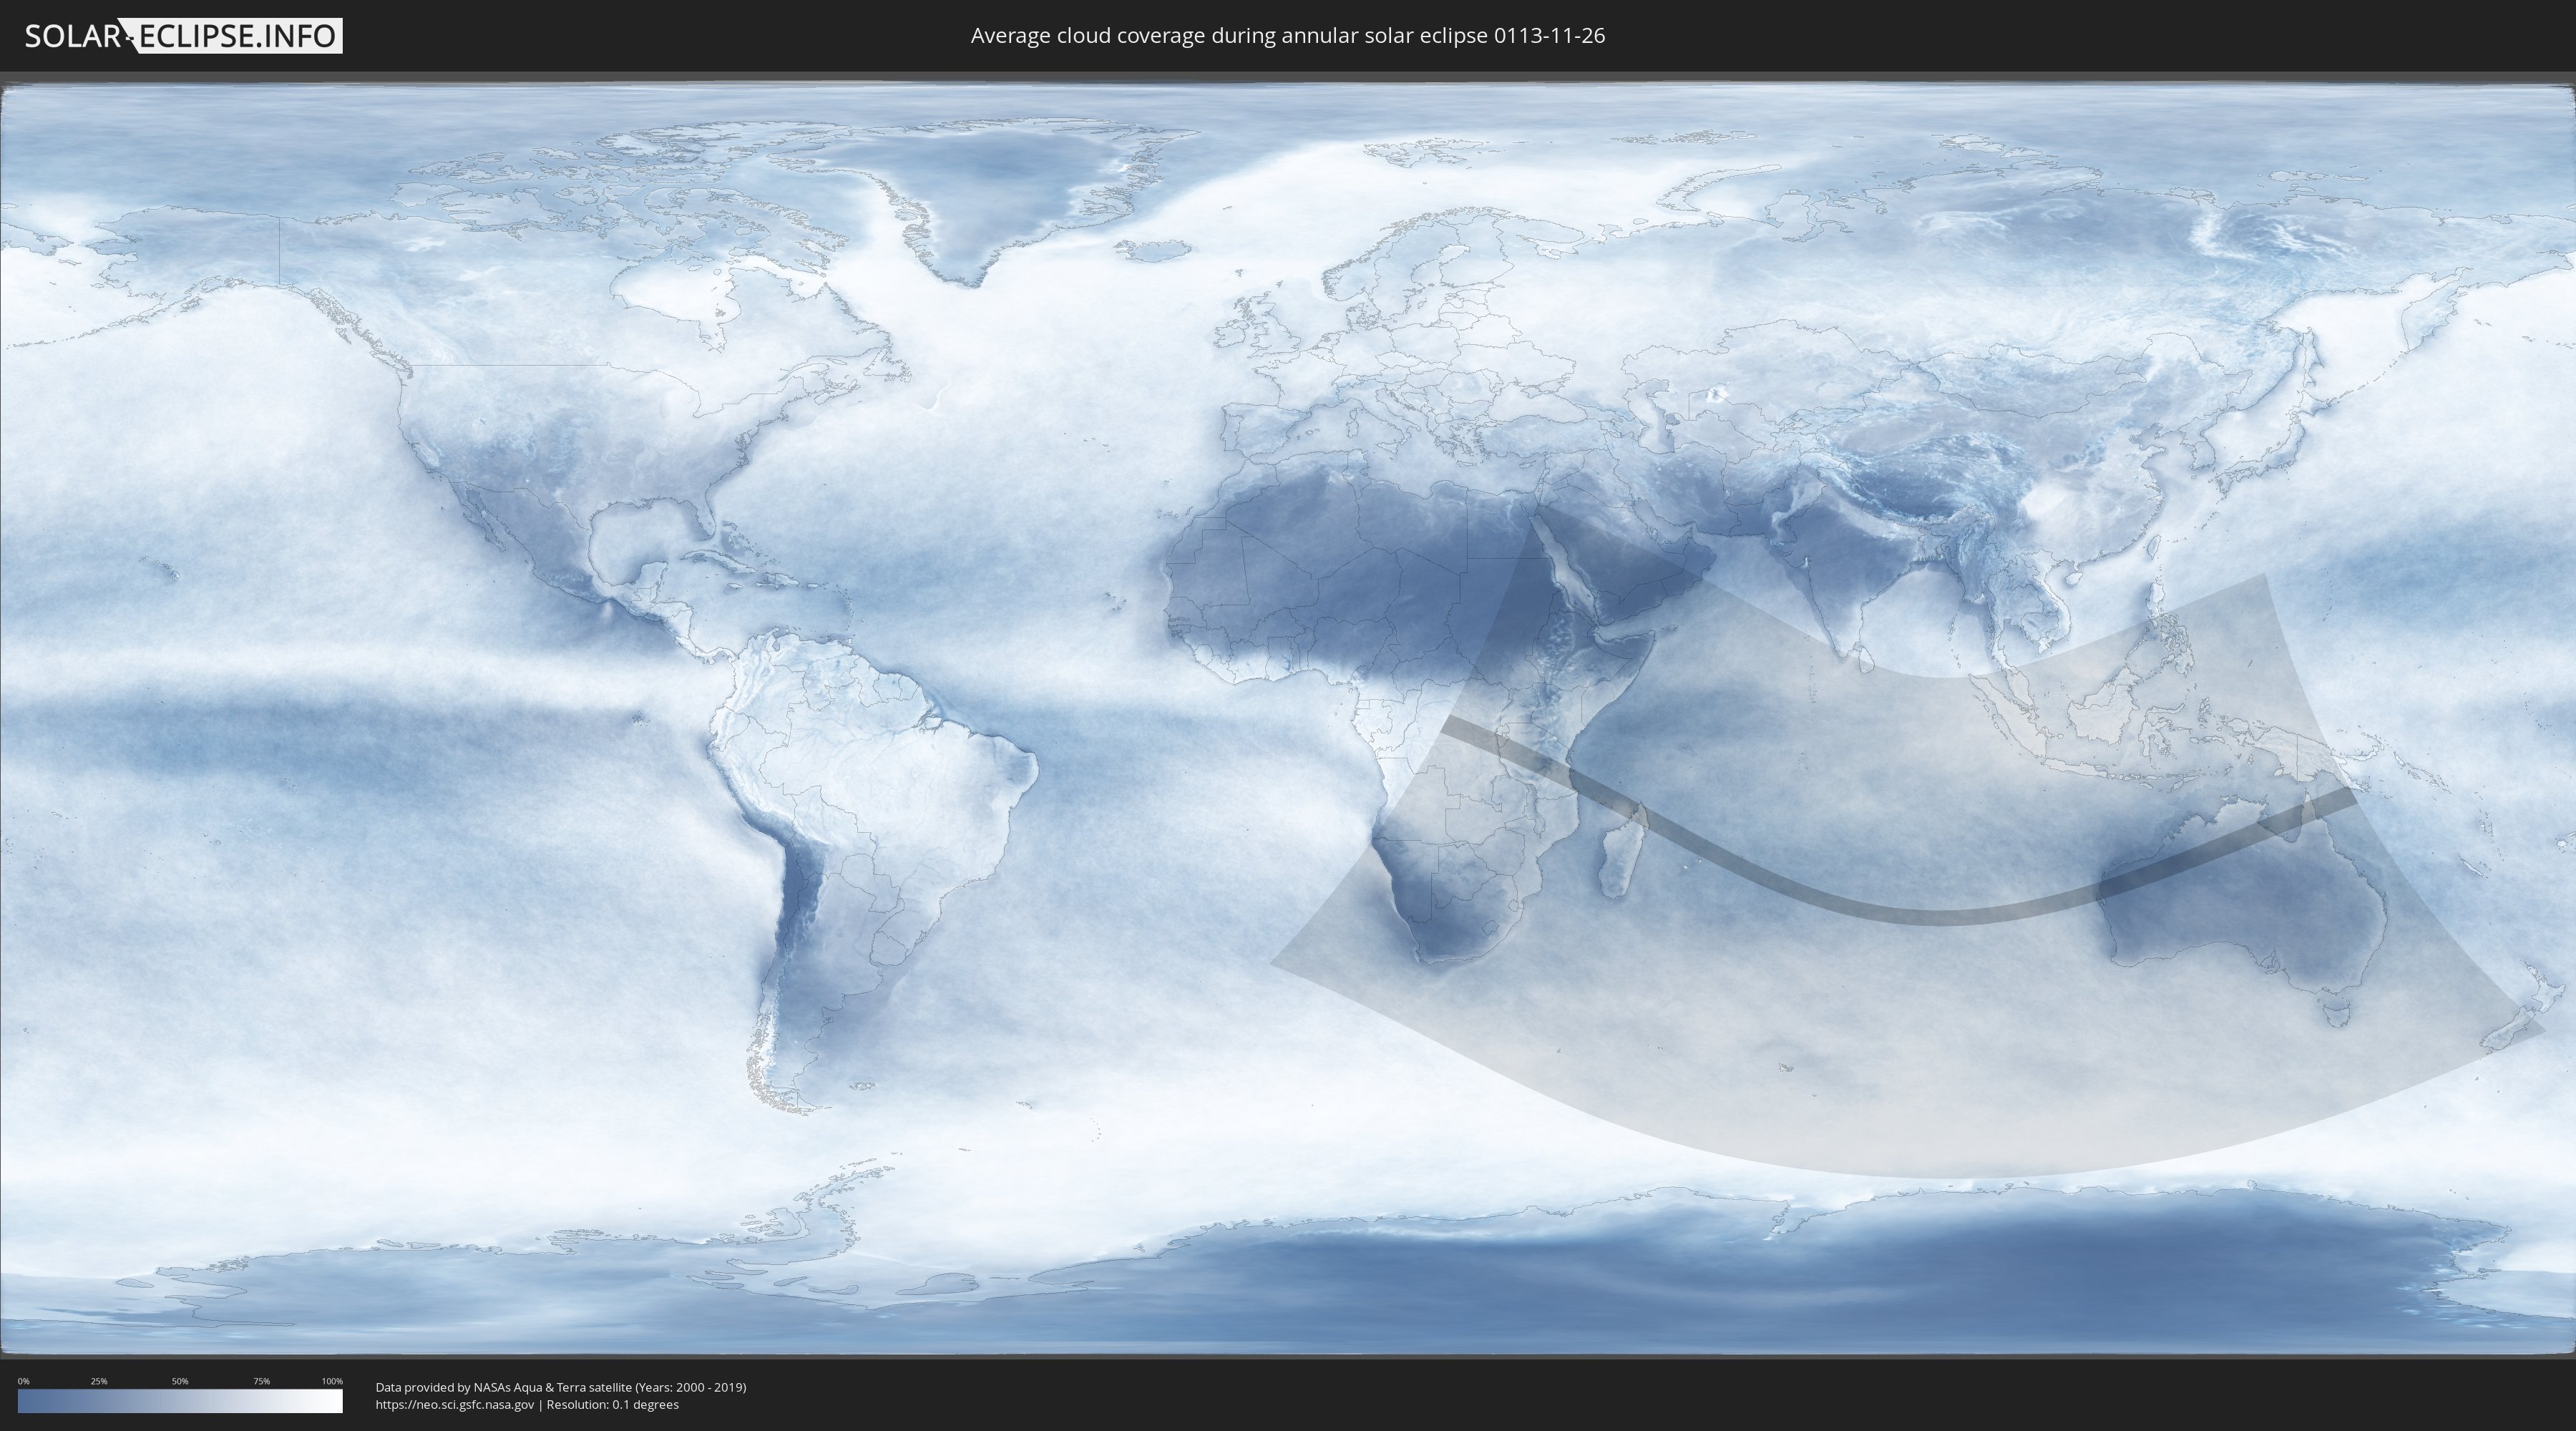Image resolution: width=2576 pixels, height=1431 pixels.
Task: Click the Resolution: 0.1 degrees text
Action: pos(612,1404)
